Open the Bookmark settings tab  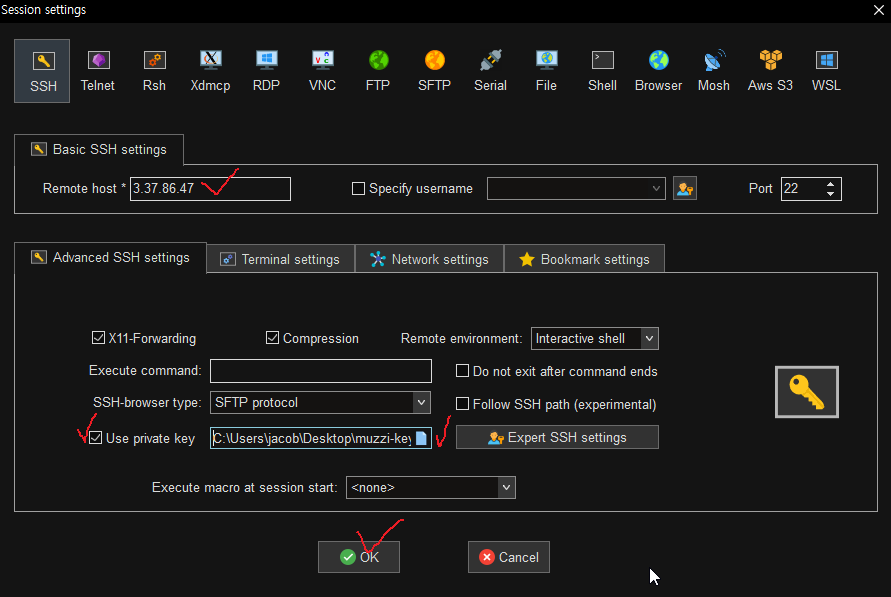click(x=584, y=259)
